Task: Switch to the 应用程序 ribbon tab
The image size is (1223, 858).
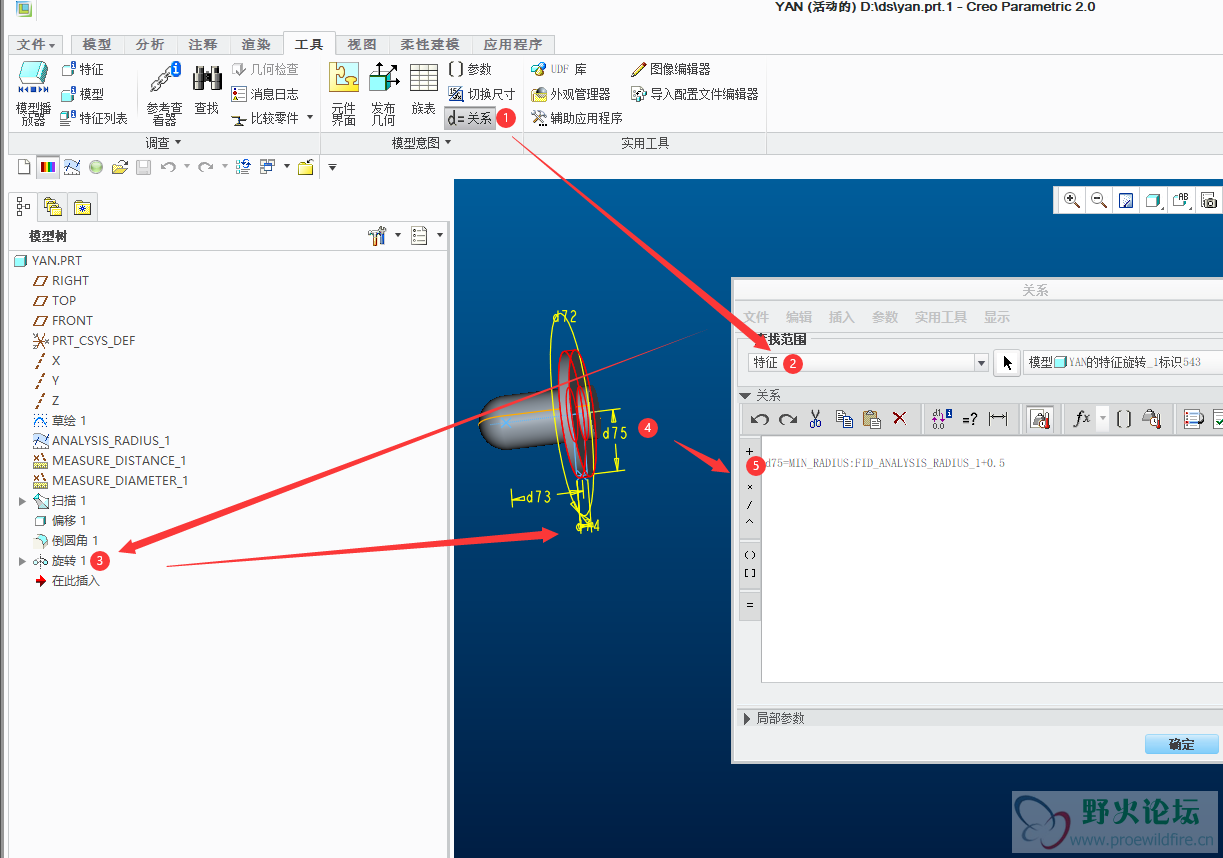Action: tap(513, 45)
